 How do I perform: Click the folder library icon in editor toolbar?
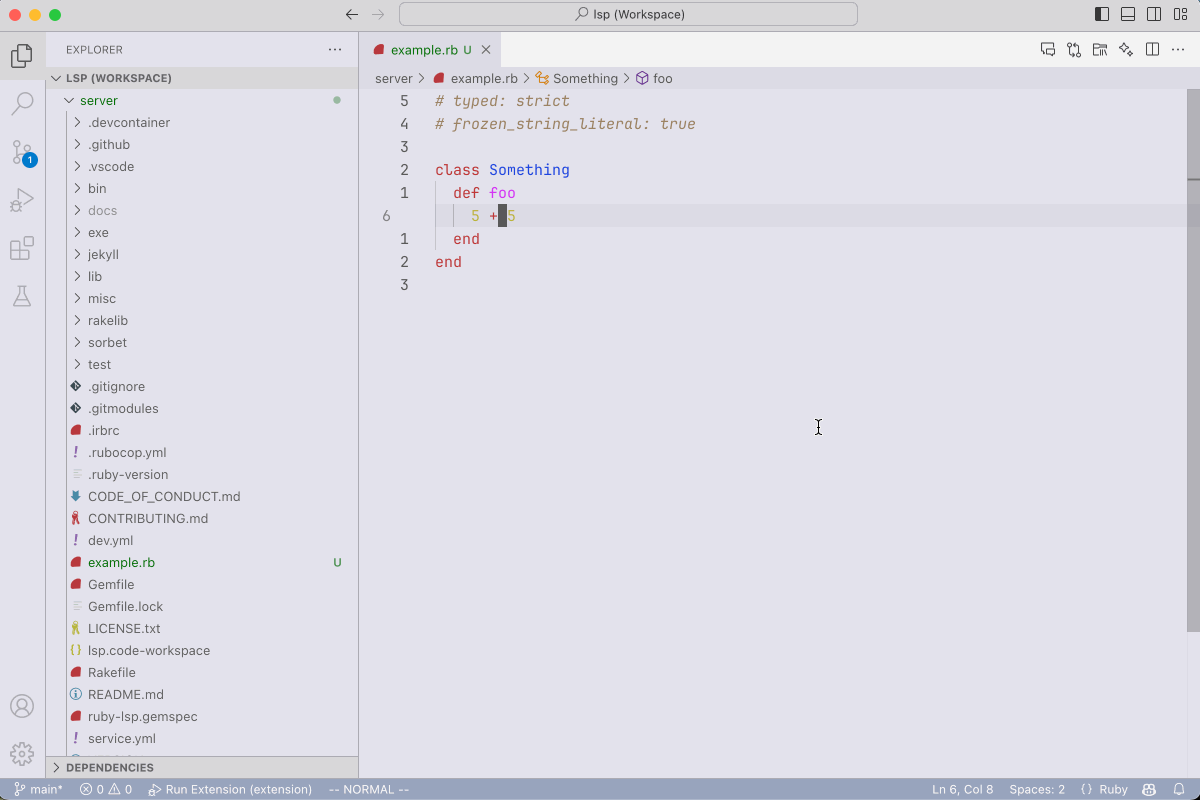click(x=1100, y=49)
